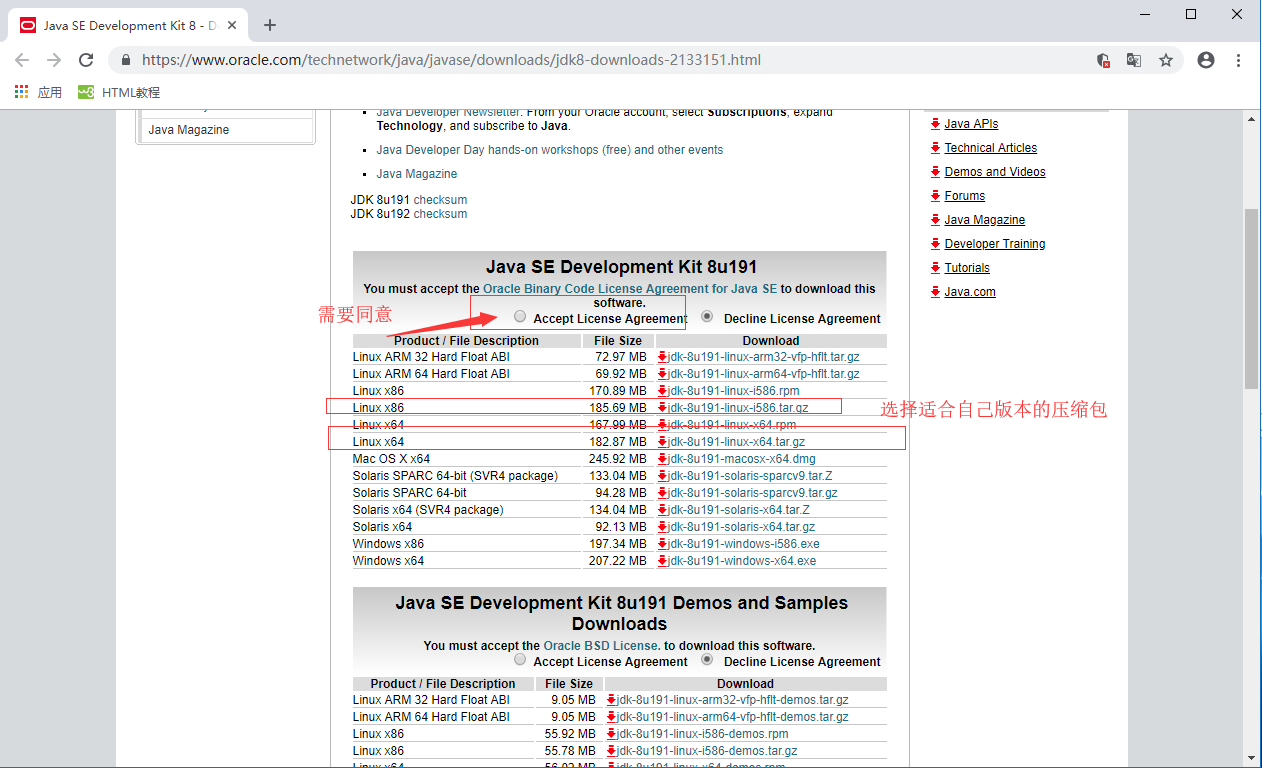
Task: Select Accept License Agreement for Demos and Samples
Action: tap(519, 660)
